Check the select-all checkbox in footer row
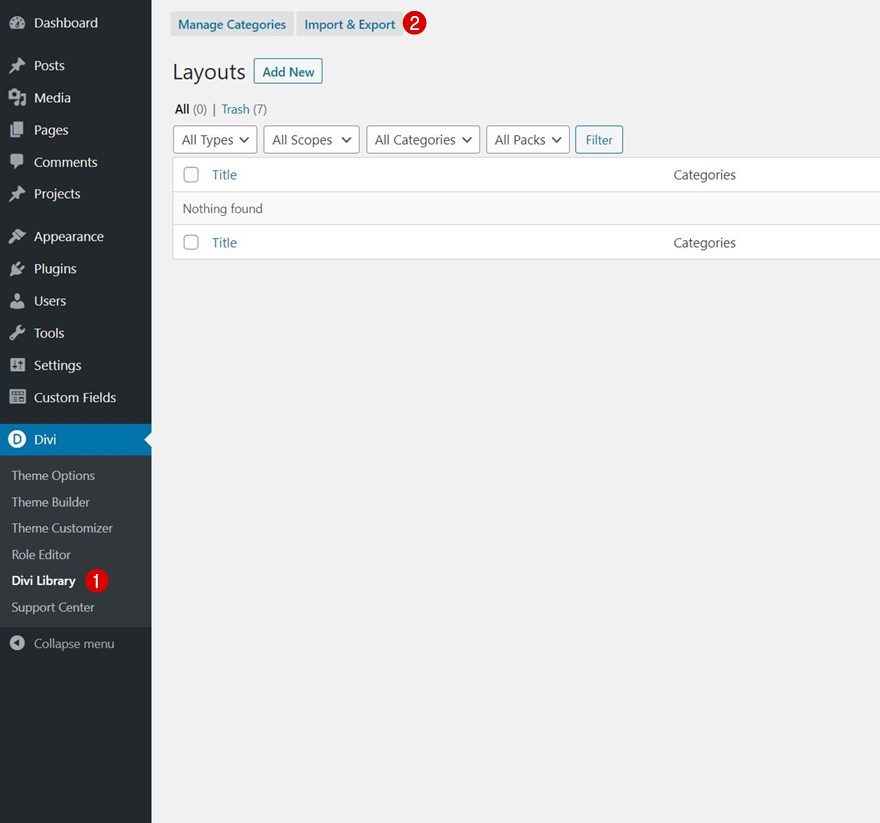The width and height of the screenshot is (880, 823). 190,242
